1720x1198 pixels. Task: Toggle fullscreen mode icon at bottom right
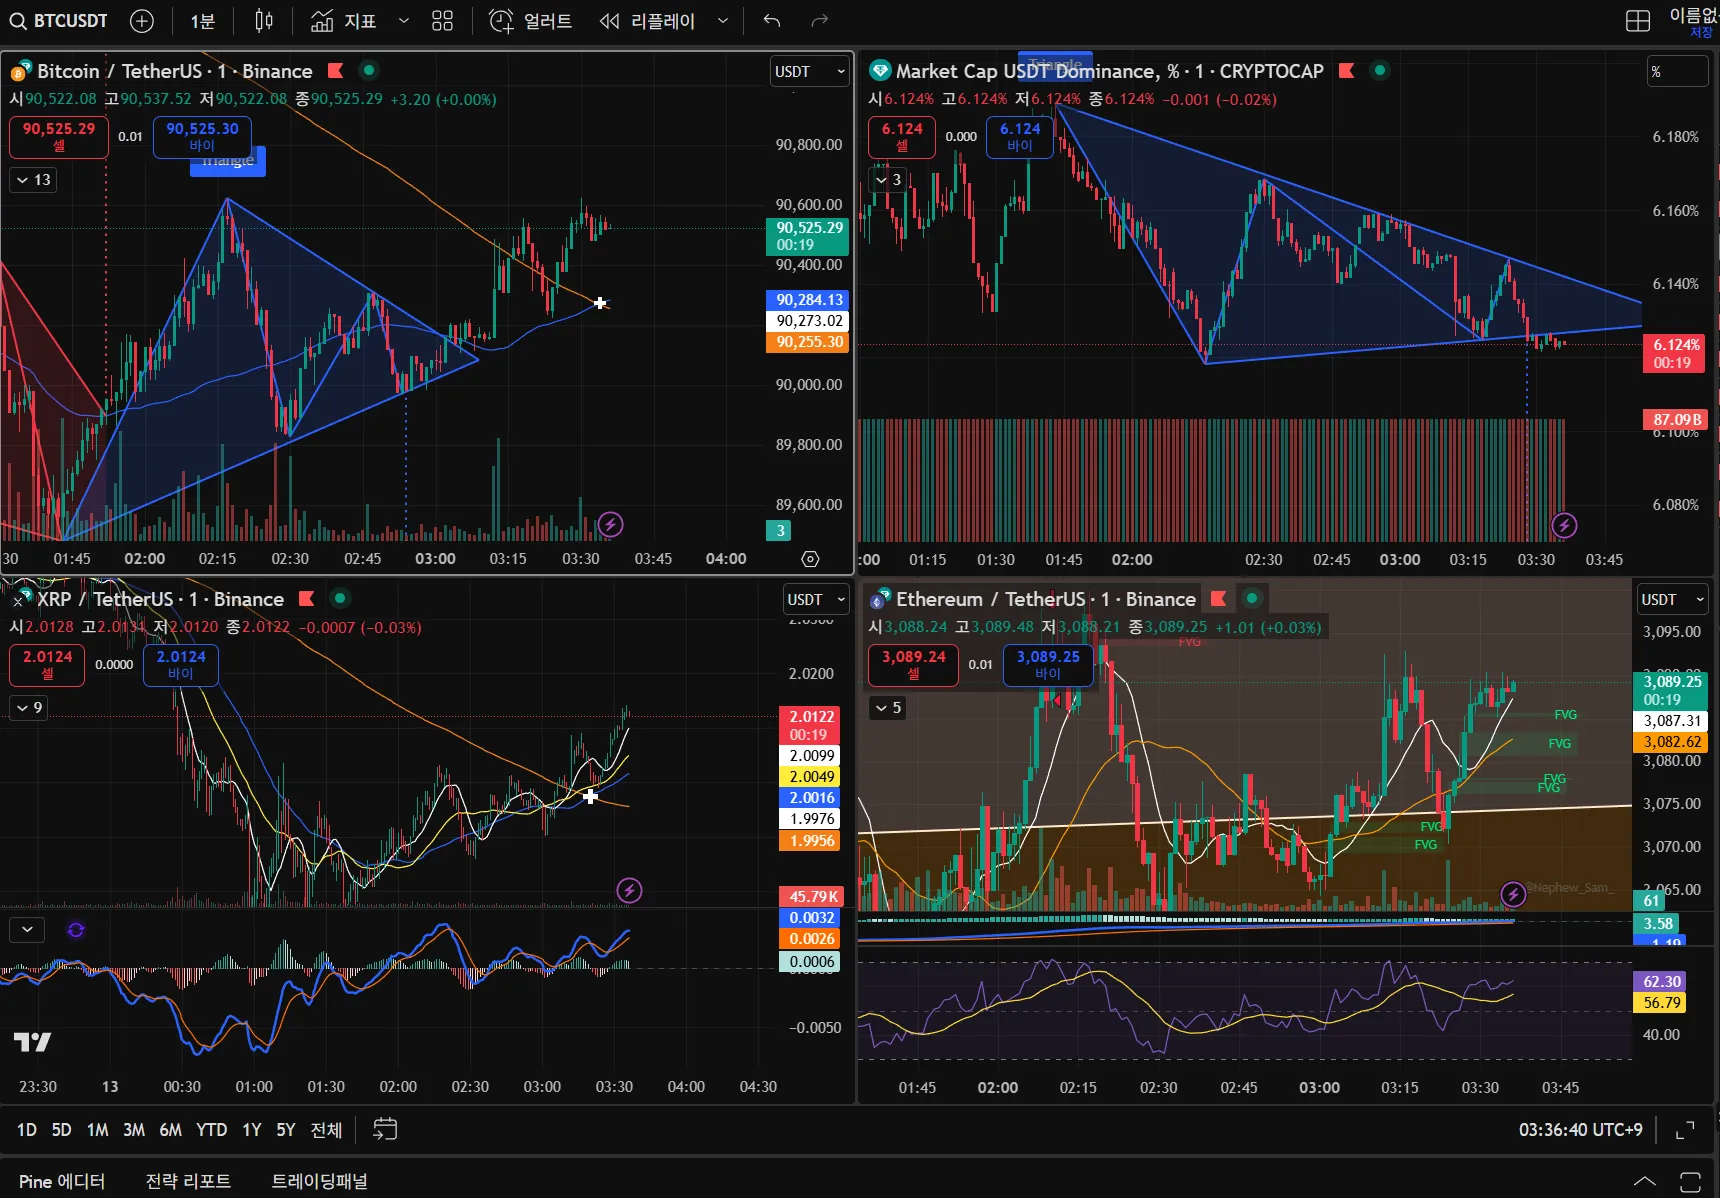tap(1685, 1130)
